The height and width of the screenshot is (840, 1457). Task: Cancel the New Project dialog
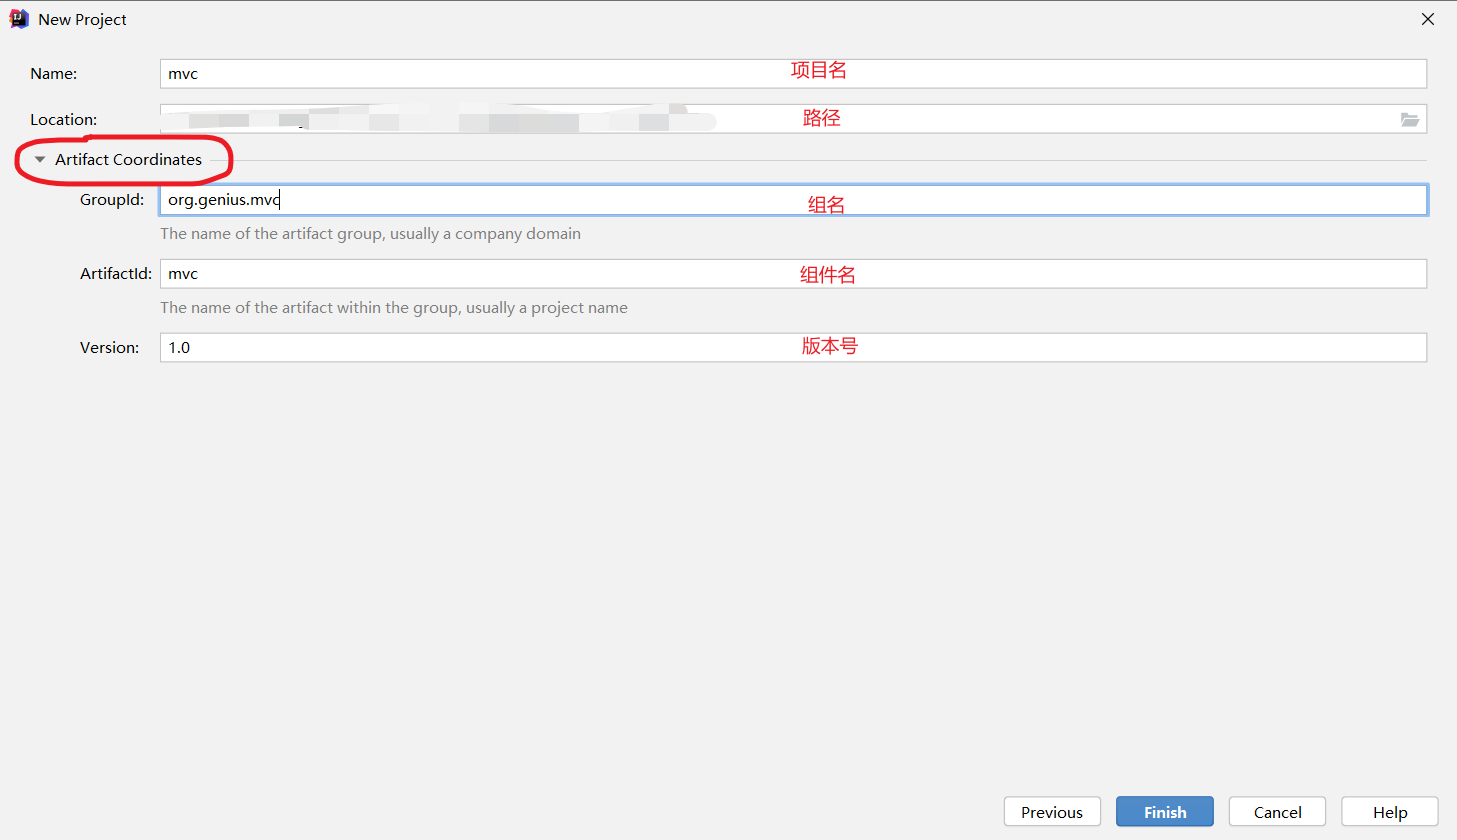(1277, 812)
